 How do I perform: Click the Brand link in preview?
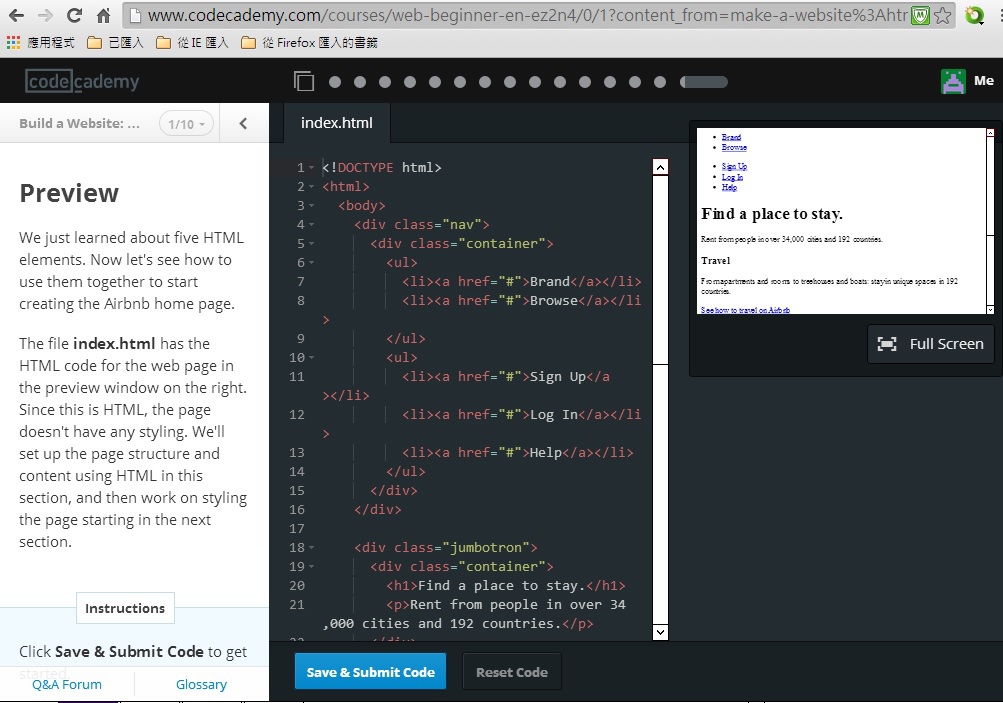coord(731,137)
